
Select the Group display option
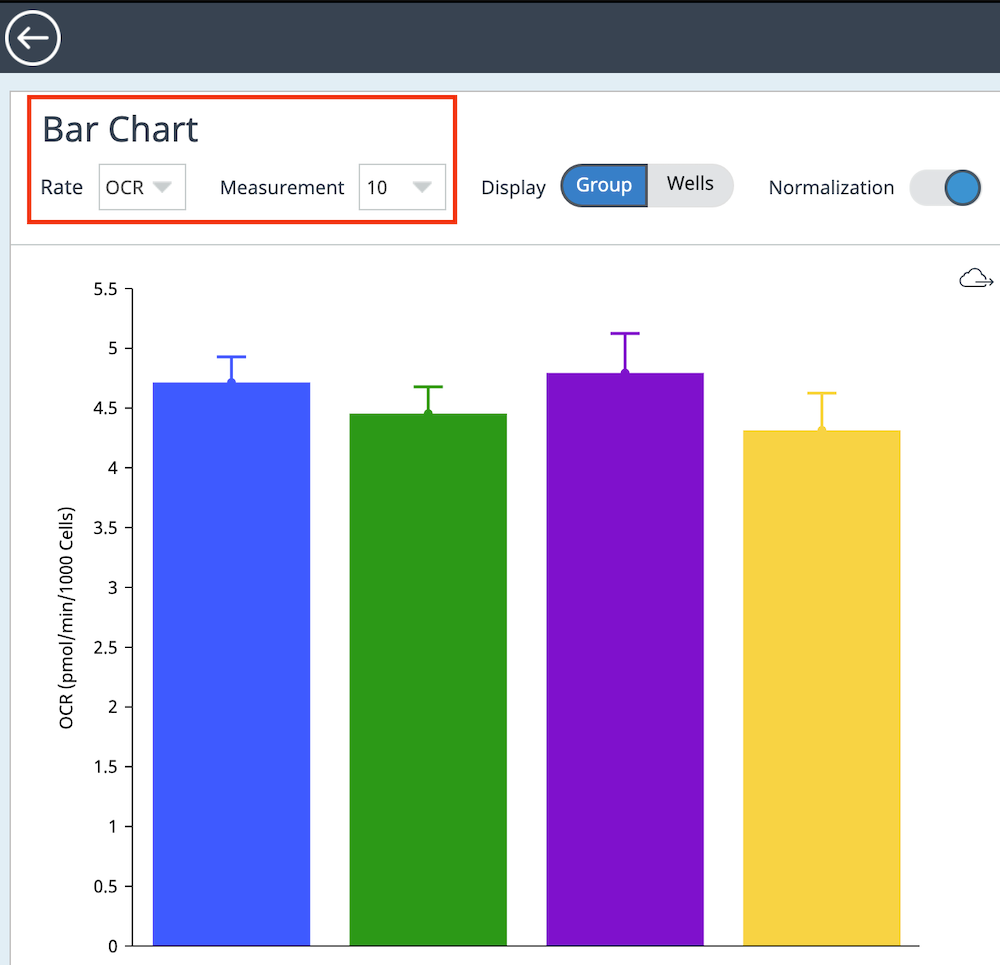pyautogui.click(x=604, y=186)
